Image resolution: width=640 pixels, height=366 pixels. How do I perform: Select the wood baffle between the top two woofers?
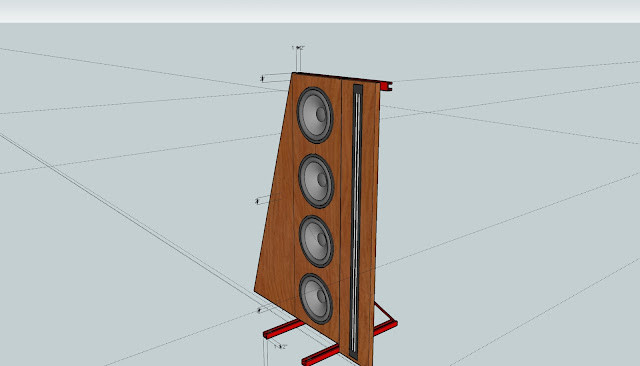(x=316, y=149)
